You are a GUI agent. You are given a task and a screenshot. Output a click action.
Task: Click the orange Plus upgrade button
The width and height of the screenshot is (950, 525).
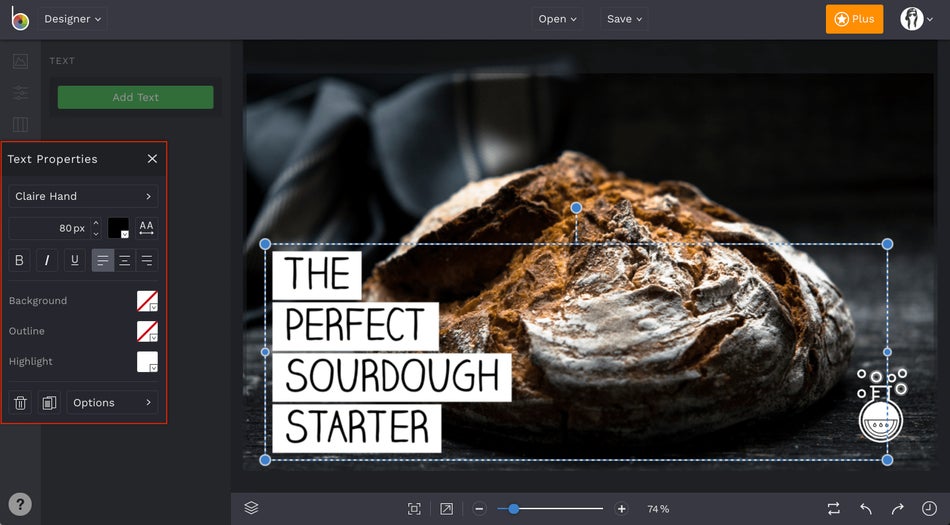[854, 19]
